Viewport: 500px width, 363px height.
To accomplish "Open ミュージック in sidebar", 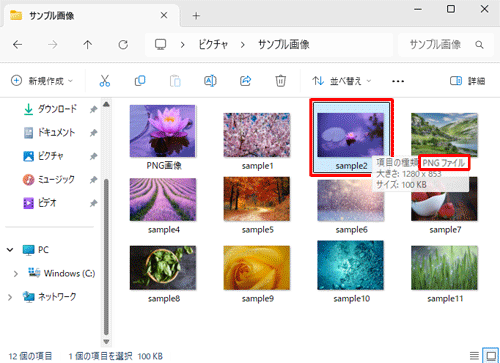I will click(49, 180).
